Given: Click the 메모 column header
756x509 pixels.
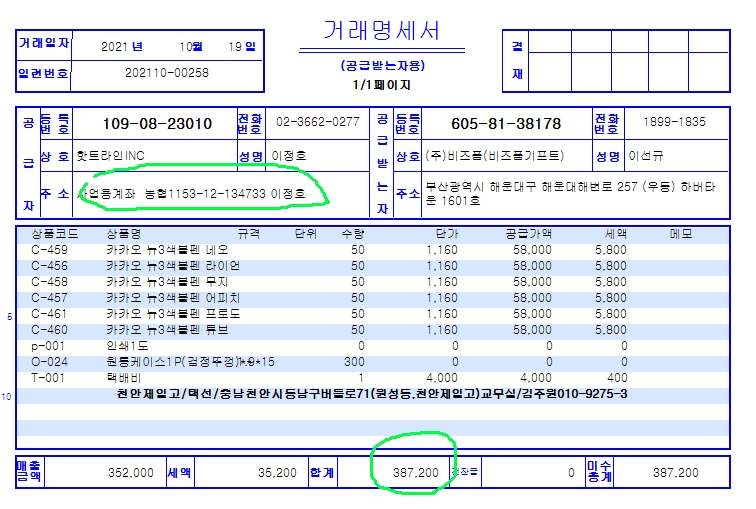Looking at the screenshot, I should (680, 233).
